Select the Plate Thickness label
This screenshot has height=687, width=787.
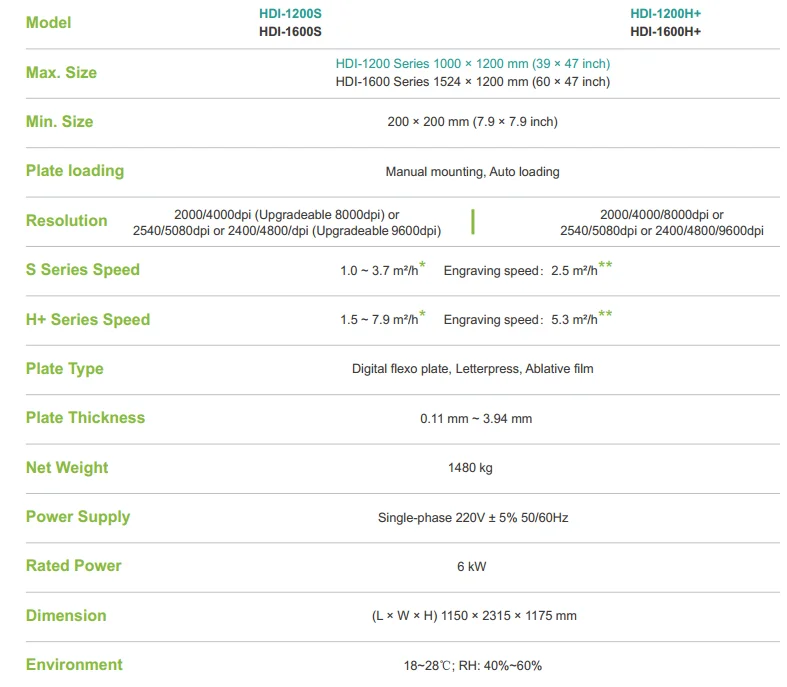click(x=85, y=418)
